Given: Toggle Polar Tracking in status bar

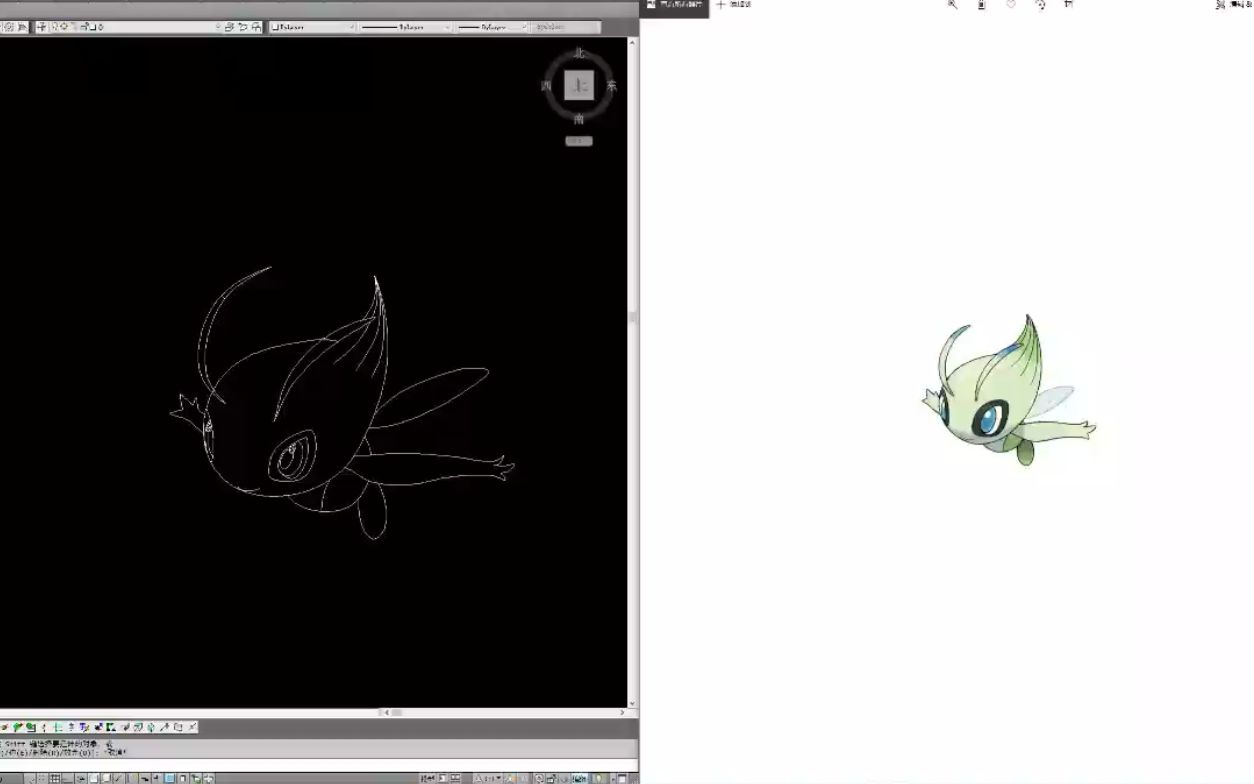Looking at the screenshot, I should pyautogui.click(x=81, y=778).
